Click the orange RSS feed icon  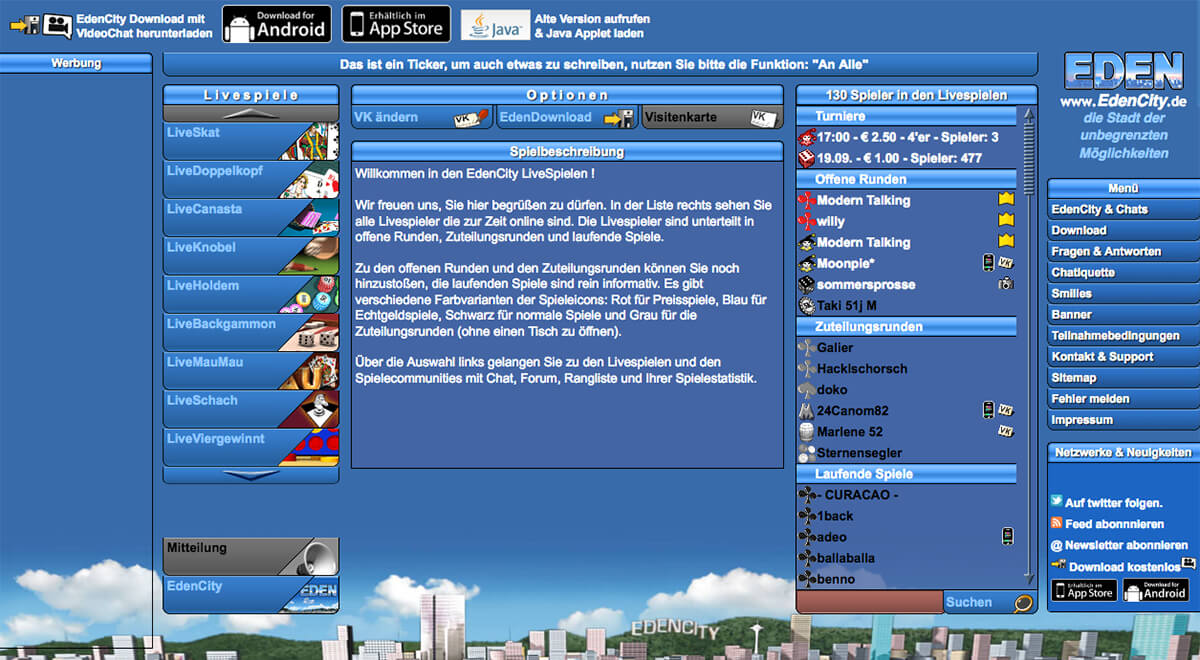click(1057, 523)
